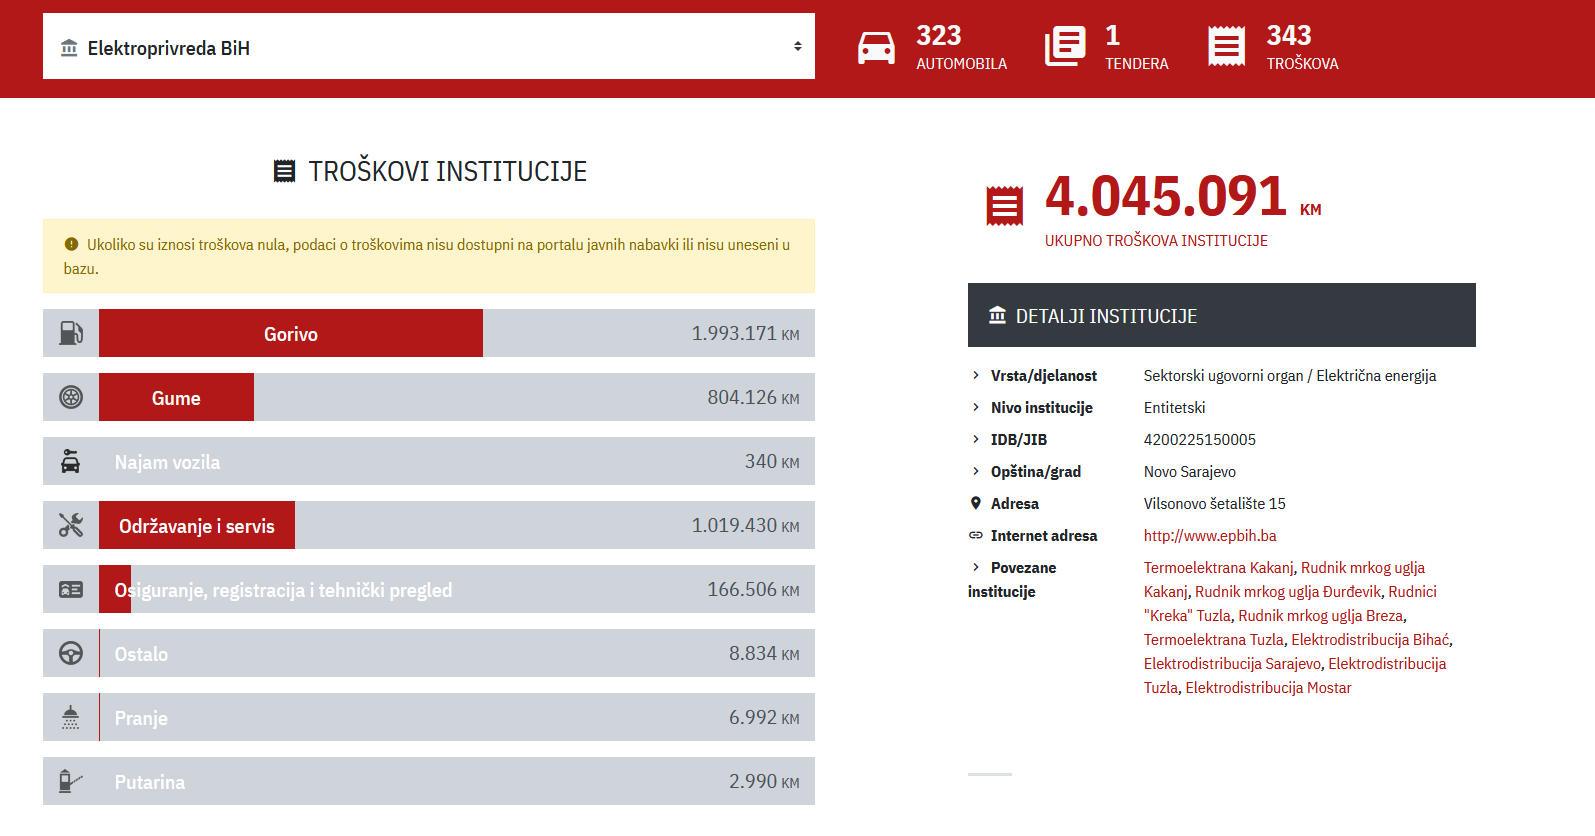Click the 1.019.430 KM maintenance amount
The height and width of the screenshot is (836, 1595).
click(x=745, y=525)
